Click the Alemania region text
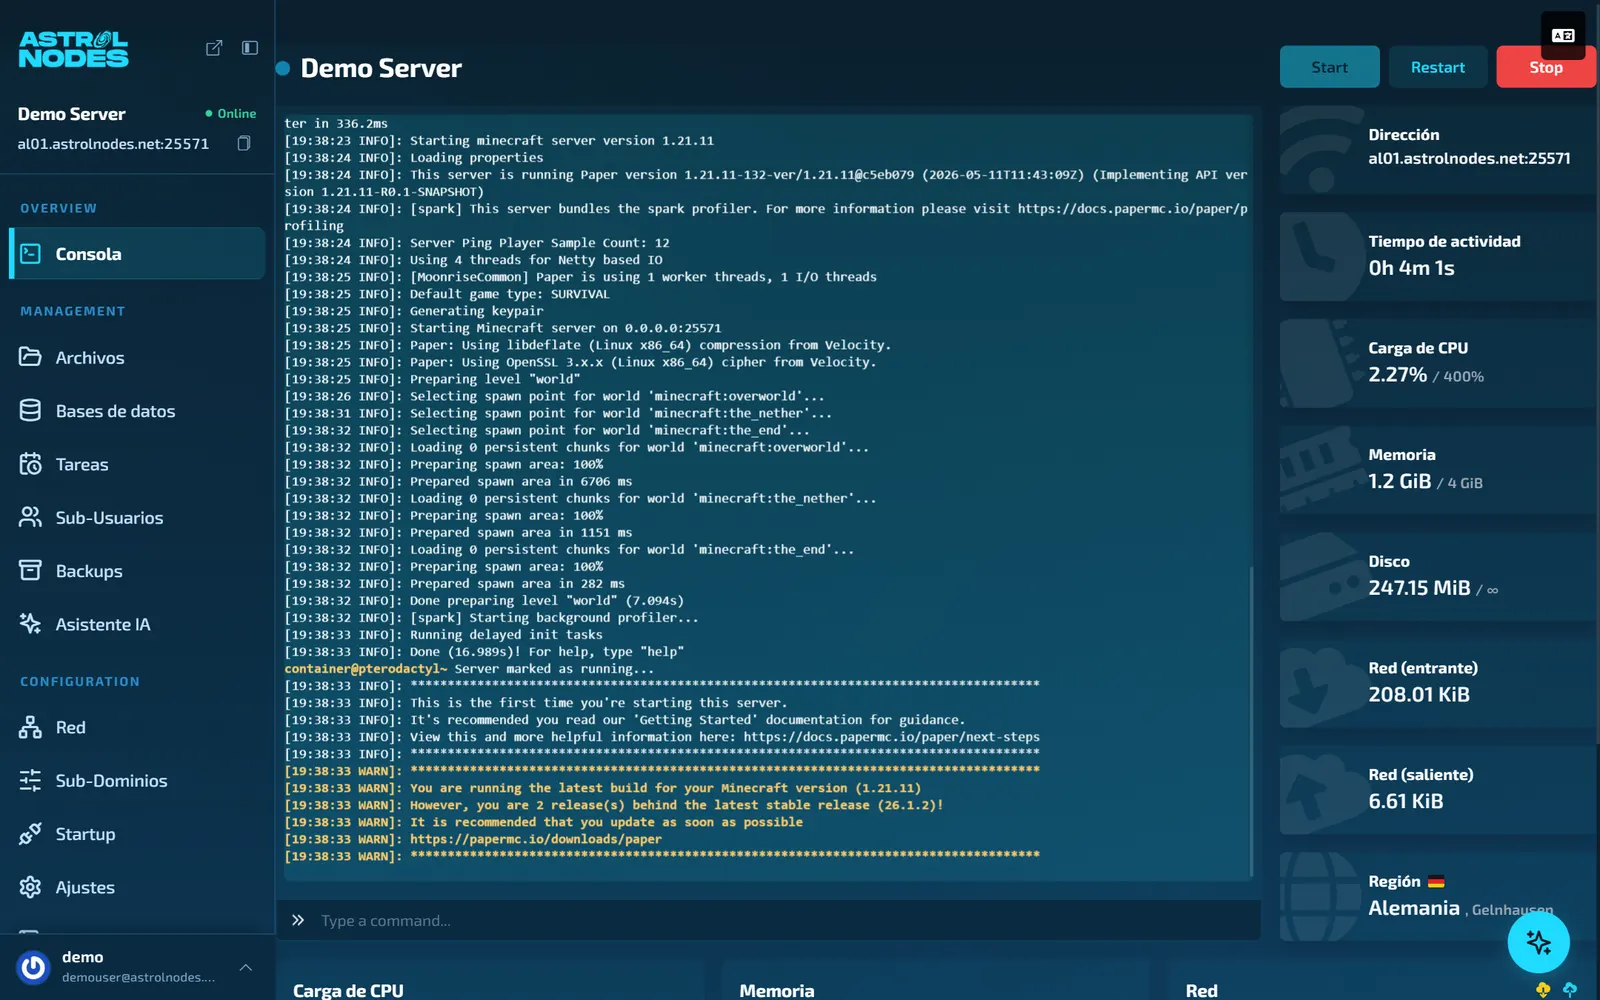 coord(1414,908)
